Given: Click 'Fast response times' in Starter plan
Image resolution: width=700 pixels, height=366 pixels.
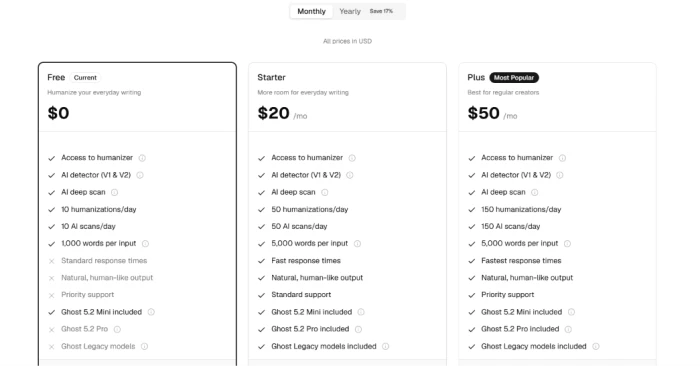Looking at the screenshot, I should click(306, 261).
